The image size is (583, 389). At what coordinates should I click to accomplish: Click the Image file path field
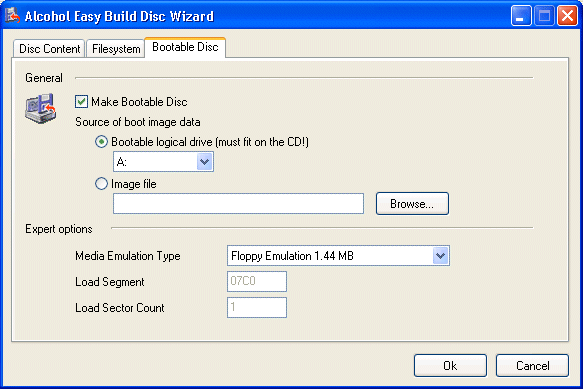click(238, 203)
